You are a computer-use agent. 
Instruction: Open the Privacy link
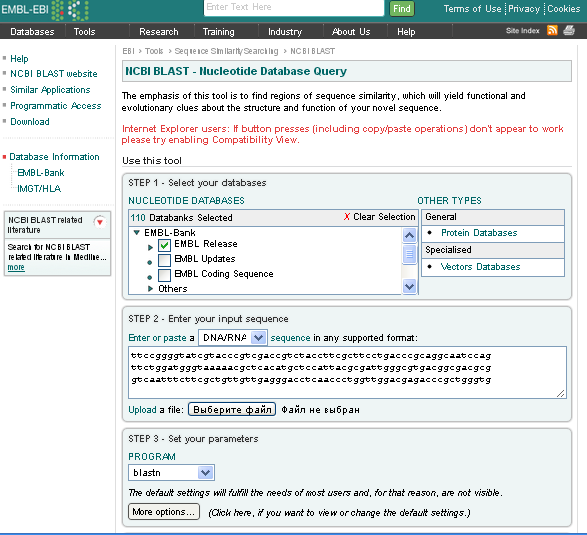tap(524, 9)
